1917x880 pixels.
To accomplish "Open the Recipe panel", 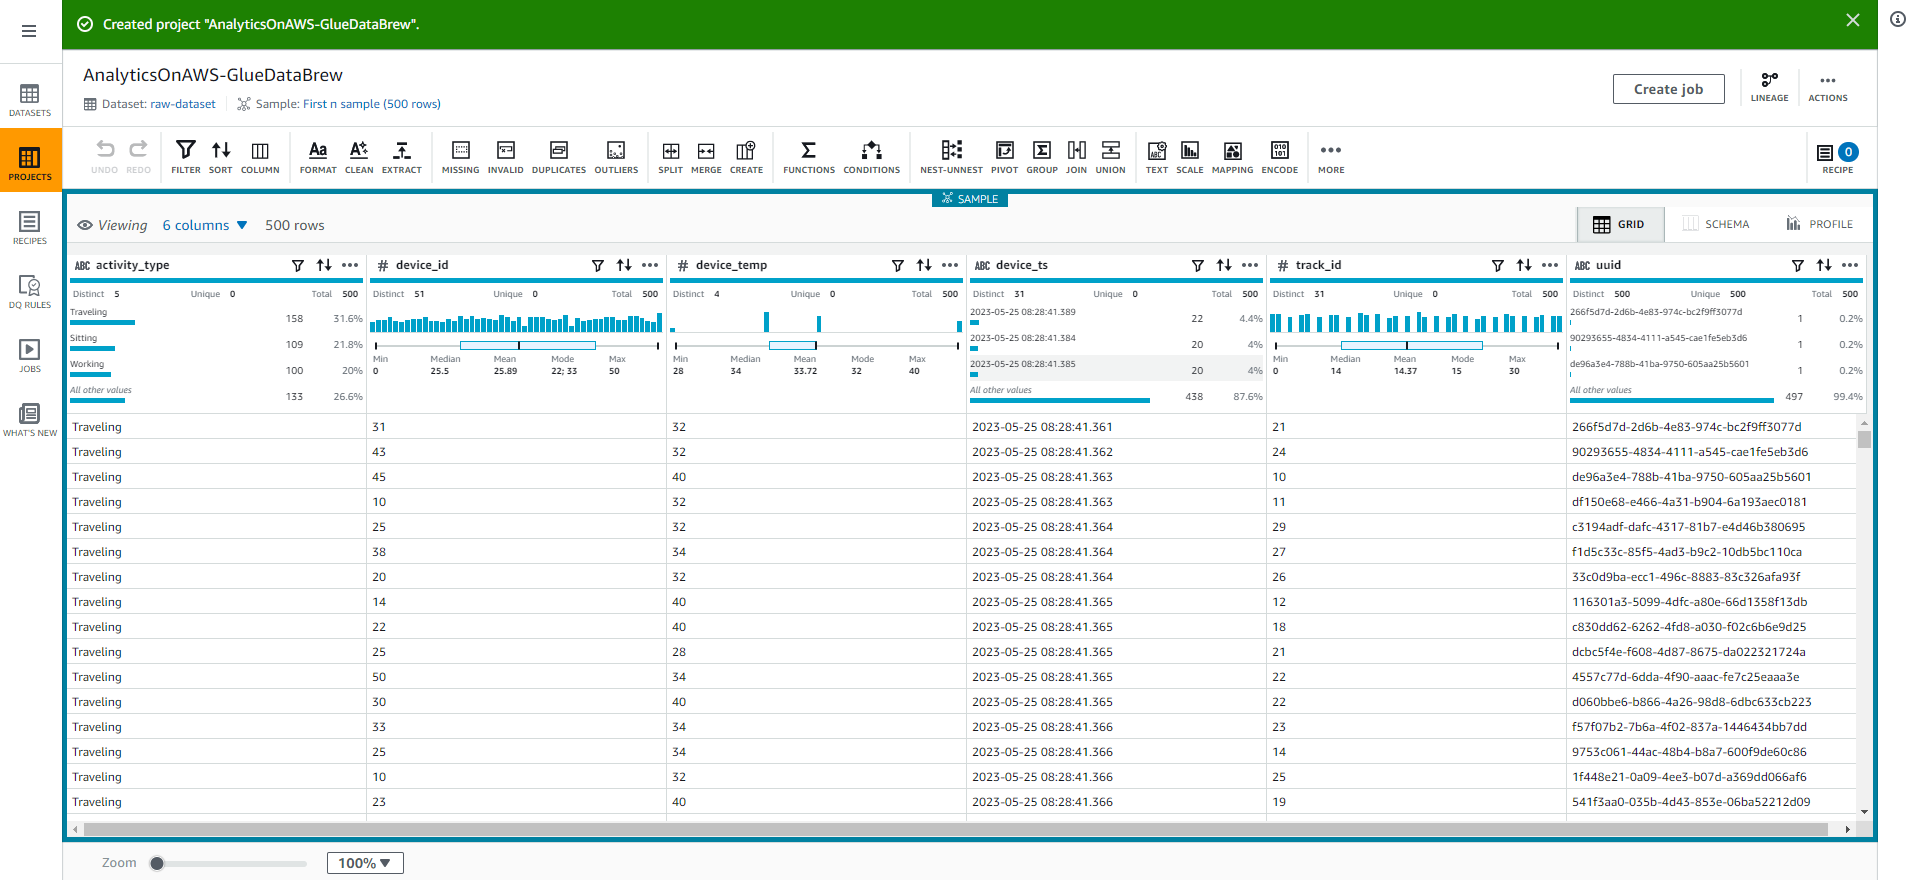I will coord(1838,157).
